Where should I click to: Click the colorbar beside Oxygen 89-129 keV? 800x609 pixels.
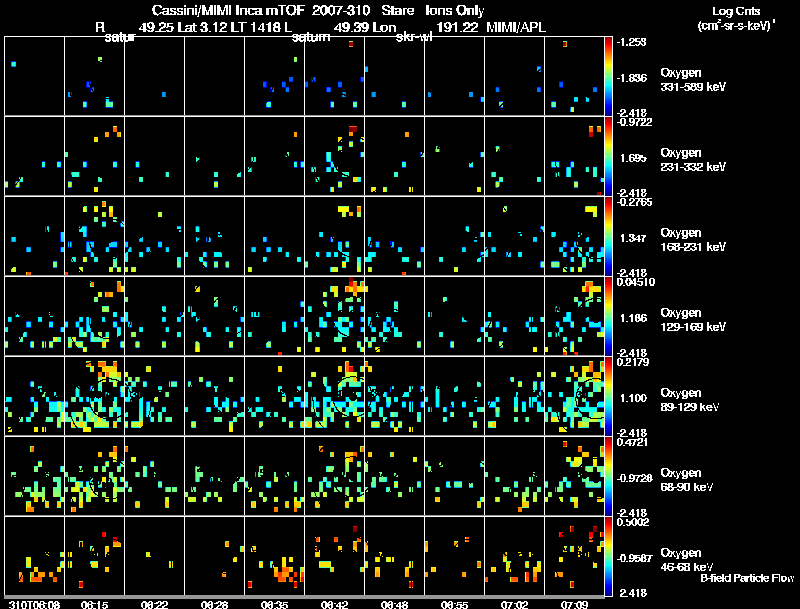(x=608, y=396)
